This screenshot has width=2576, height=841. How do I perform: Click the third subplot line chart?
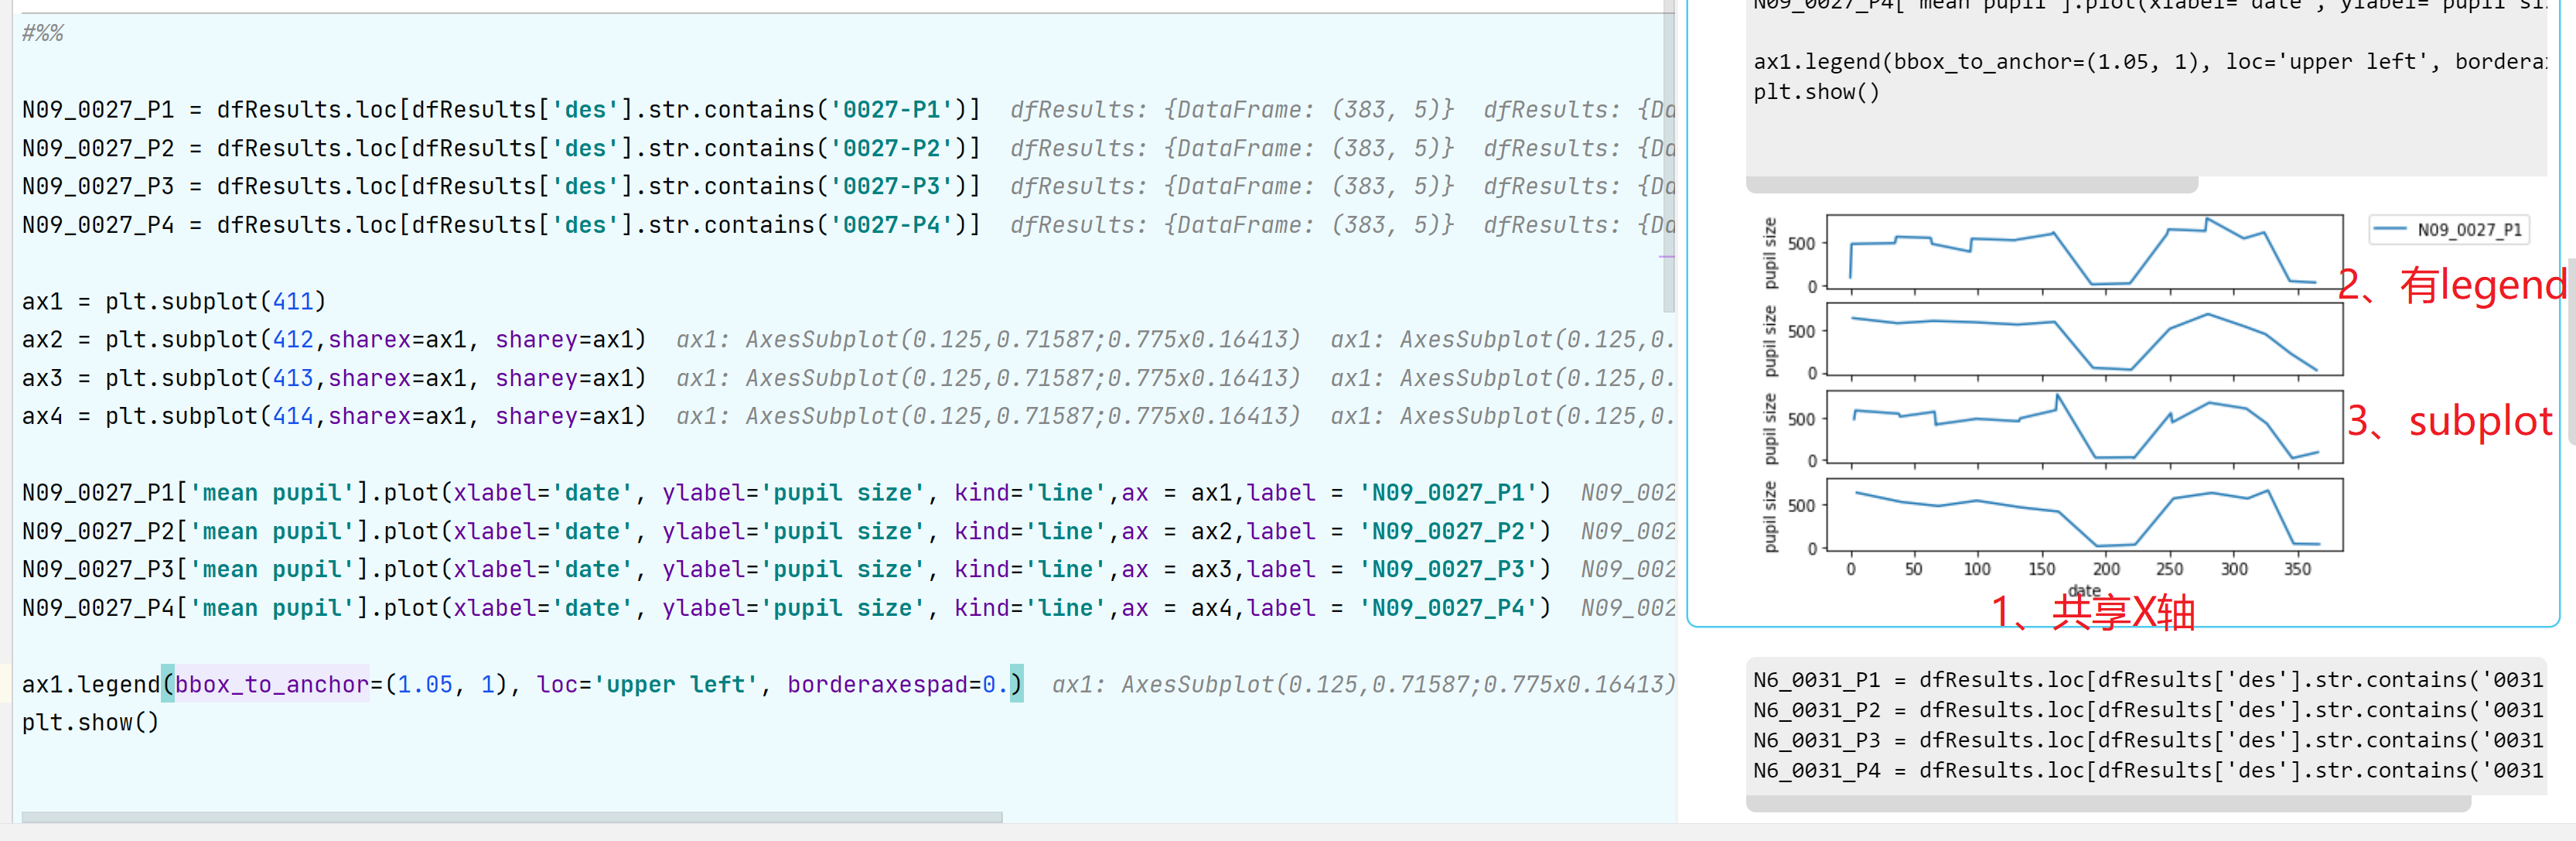pyautogui.click(x=2084, y=427)
